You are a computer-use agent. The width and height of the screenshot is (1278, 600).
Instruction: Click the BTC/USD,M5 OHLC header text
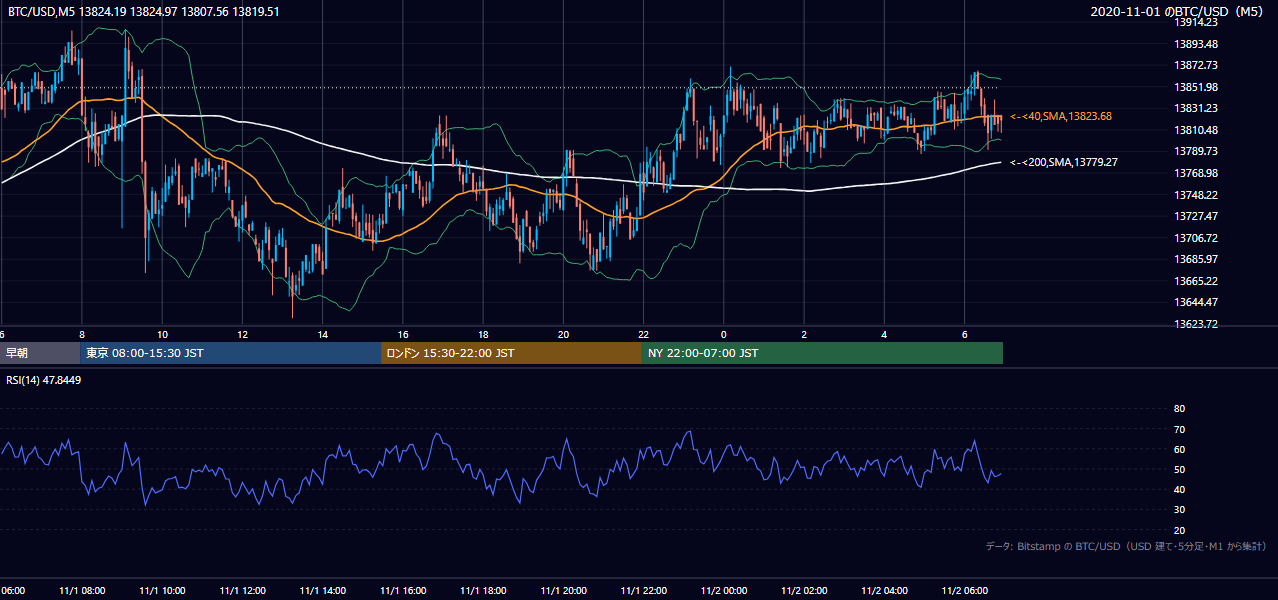click(x=144, y=11)
